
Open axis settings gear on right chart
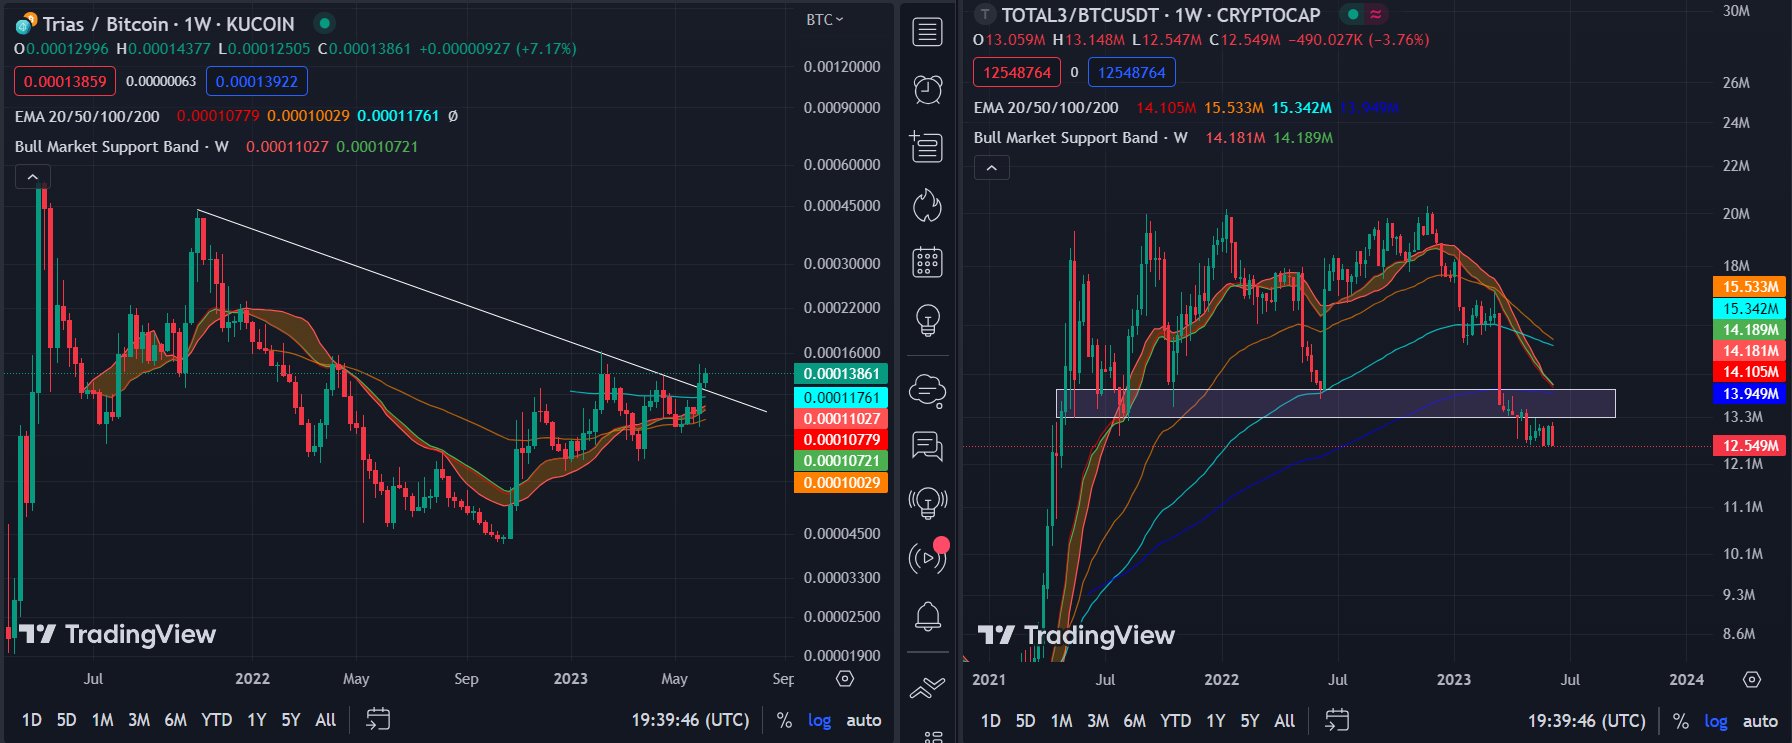pos(1752,679)
